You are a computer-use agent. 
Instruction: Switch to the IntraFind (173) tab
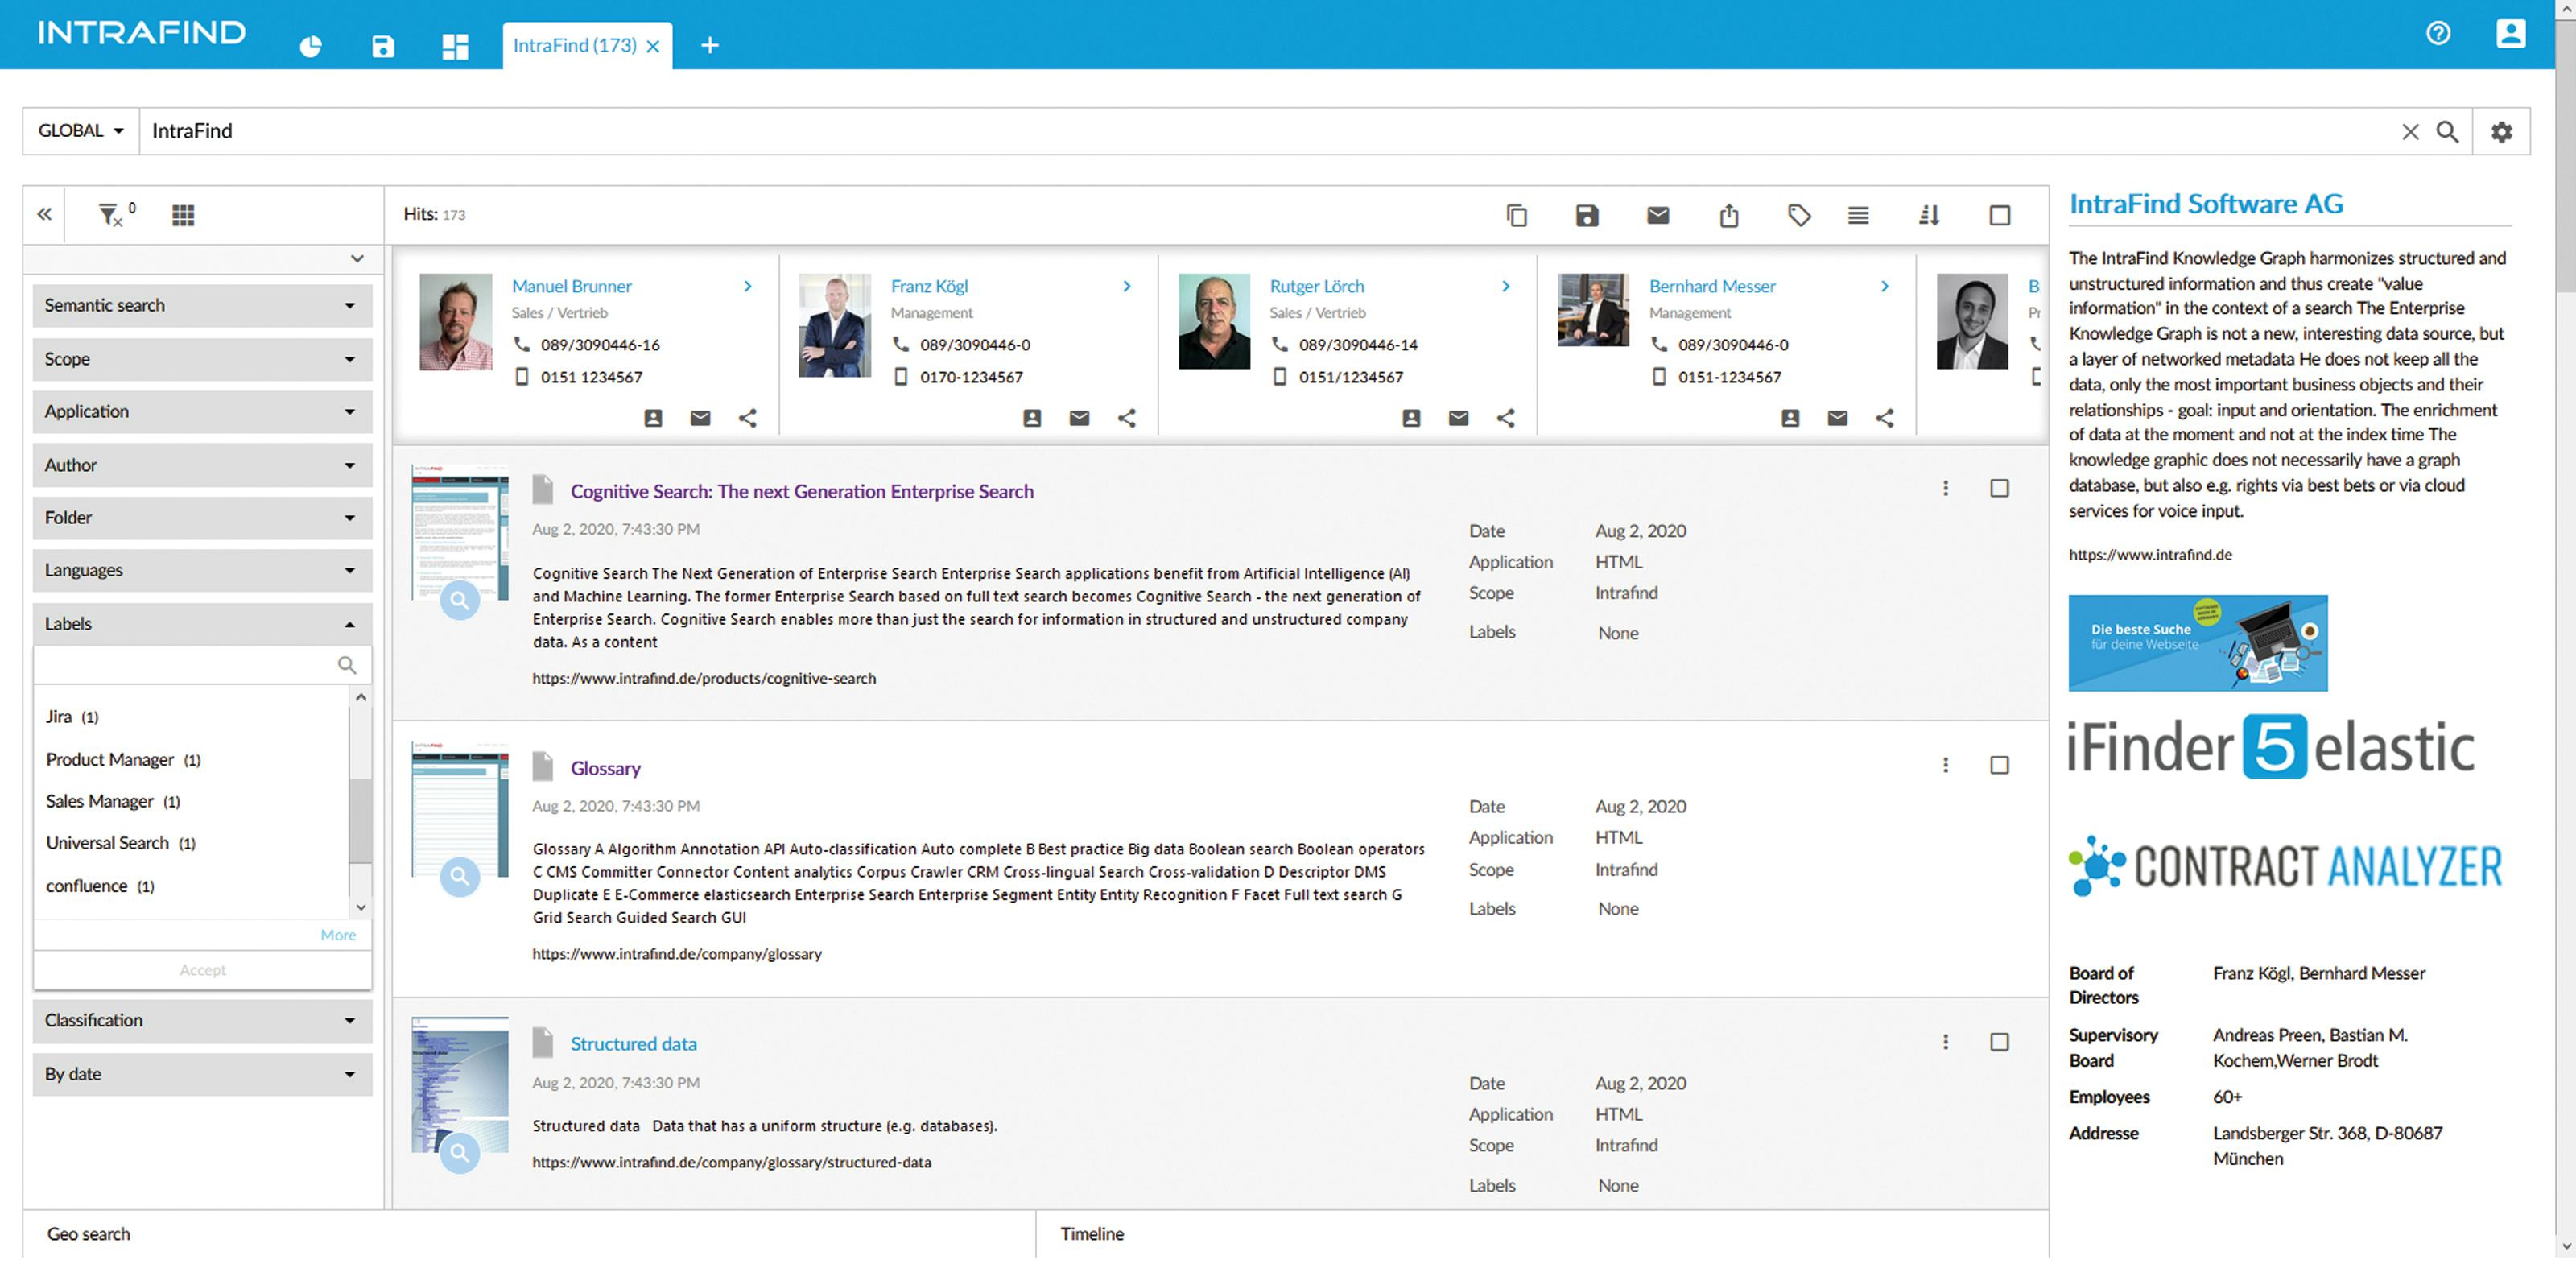(574, 46)
